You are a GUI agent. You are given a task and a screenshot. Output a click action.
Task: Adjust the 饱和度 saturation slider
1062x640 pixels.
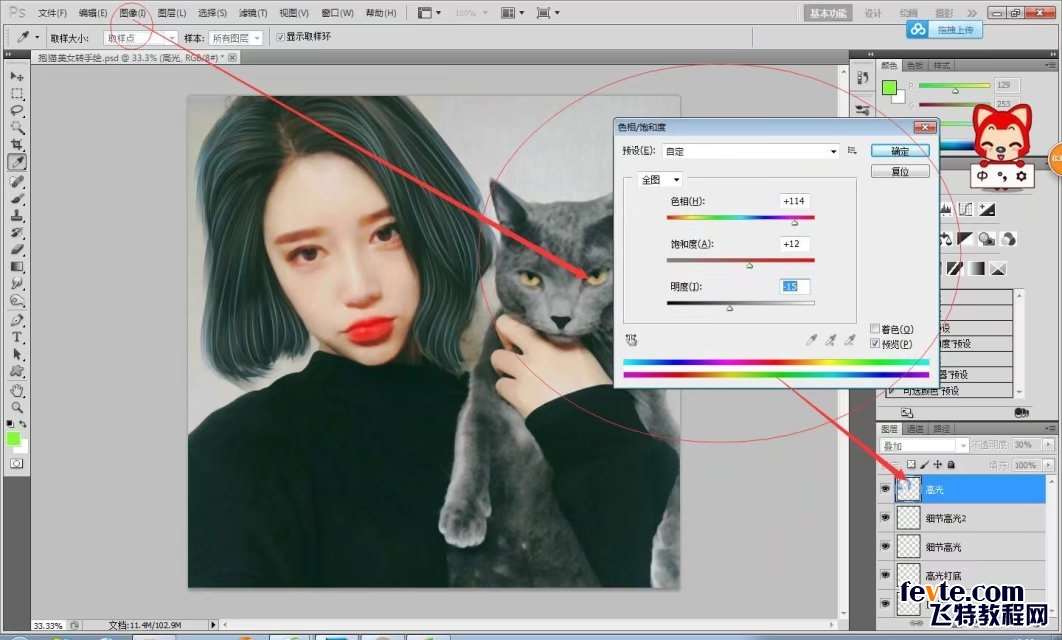click(749, 264)
